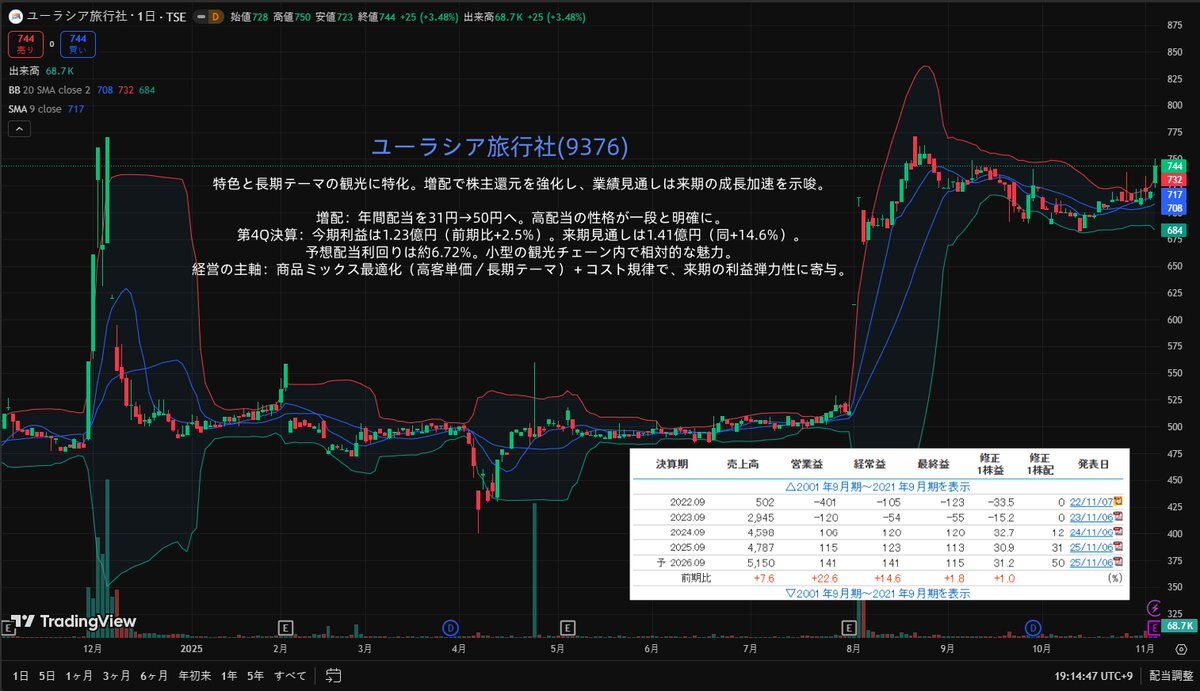
Task: Click the purple lightning bolt icon
Action: click(1155, 607)
